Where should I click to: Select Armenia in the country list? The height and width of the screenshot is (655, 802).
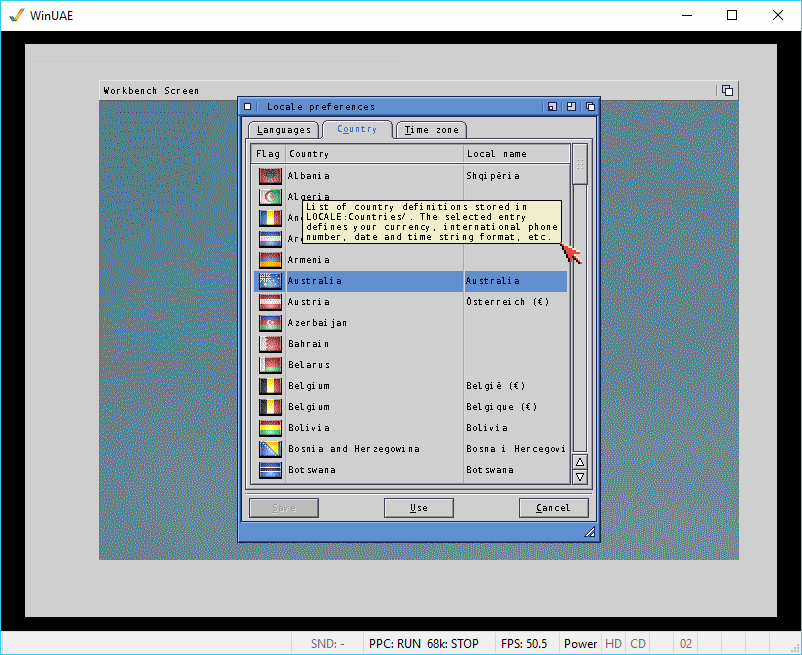tap(411, 260)
